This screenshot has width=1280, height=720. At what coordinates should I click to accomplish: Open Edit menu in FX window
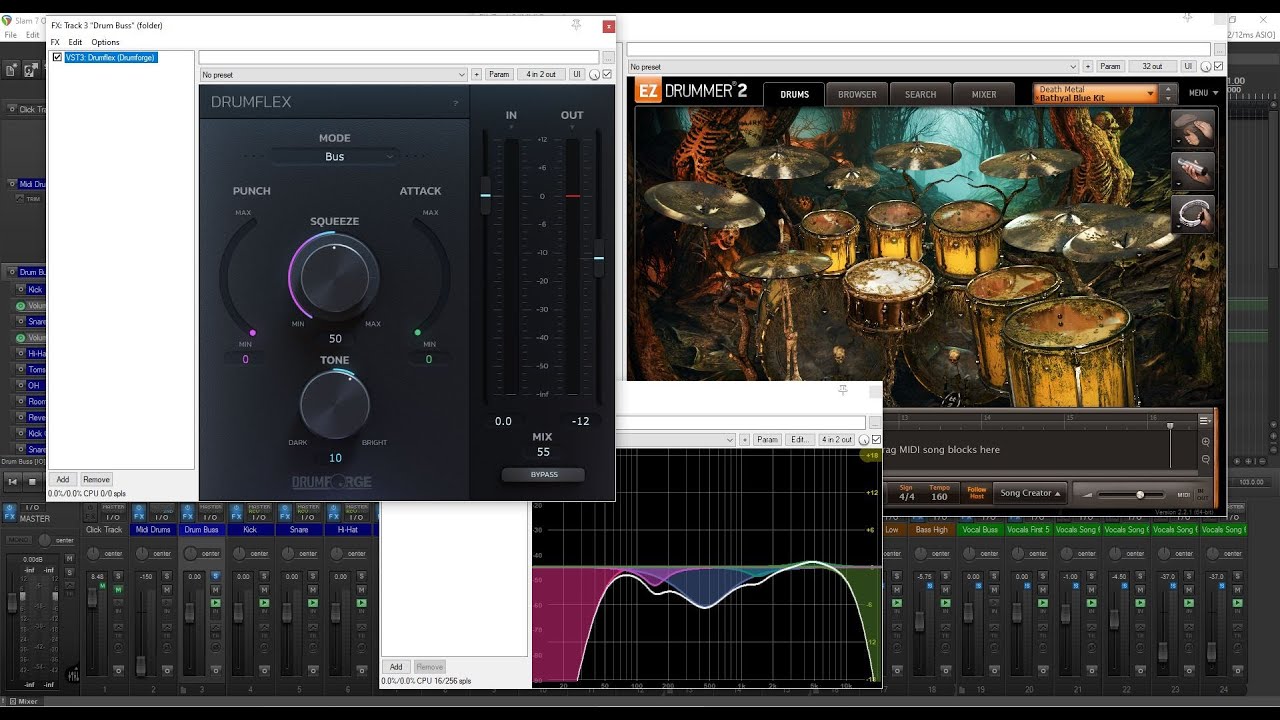(75, 42)
